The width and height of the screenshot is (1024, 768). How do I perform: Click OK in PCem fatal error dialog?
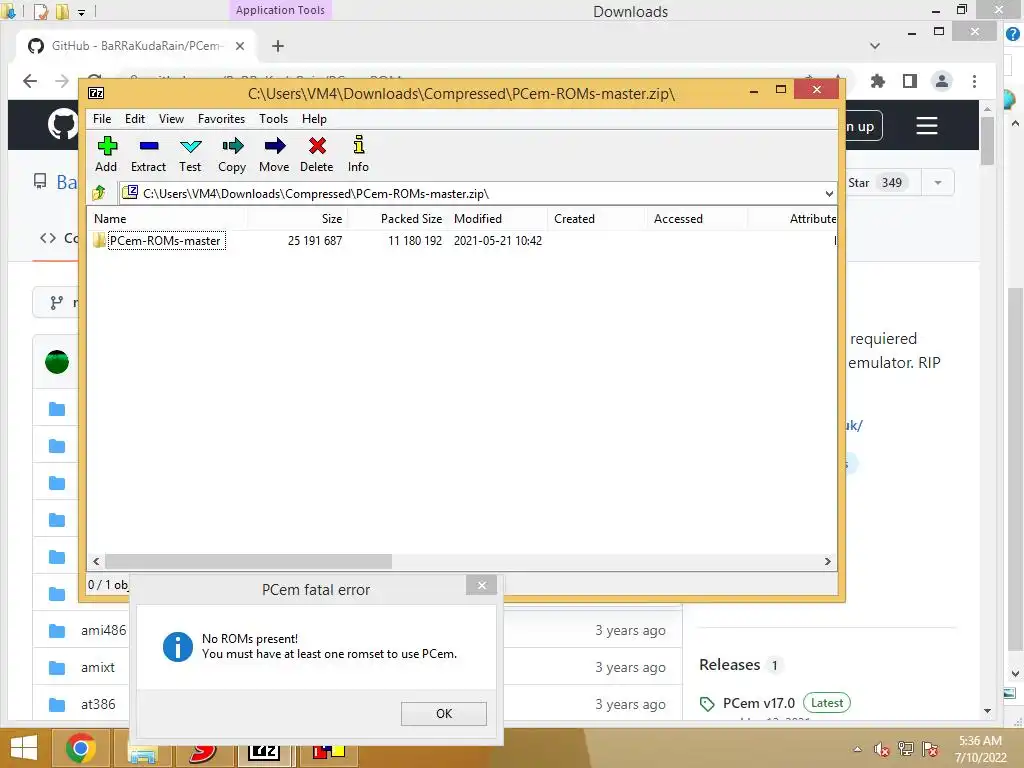(443, 714)
